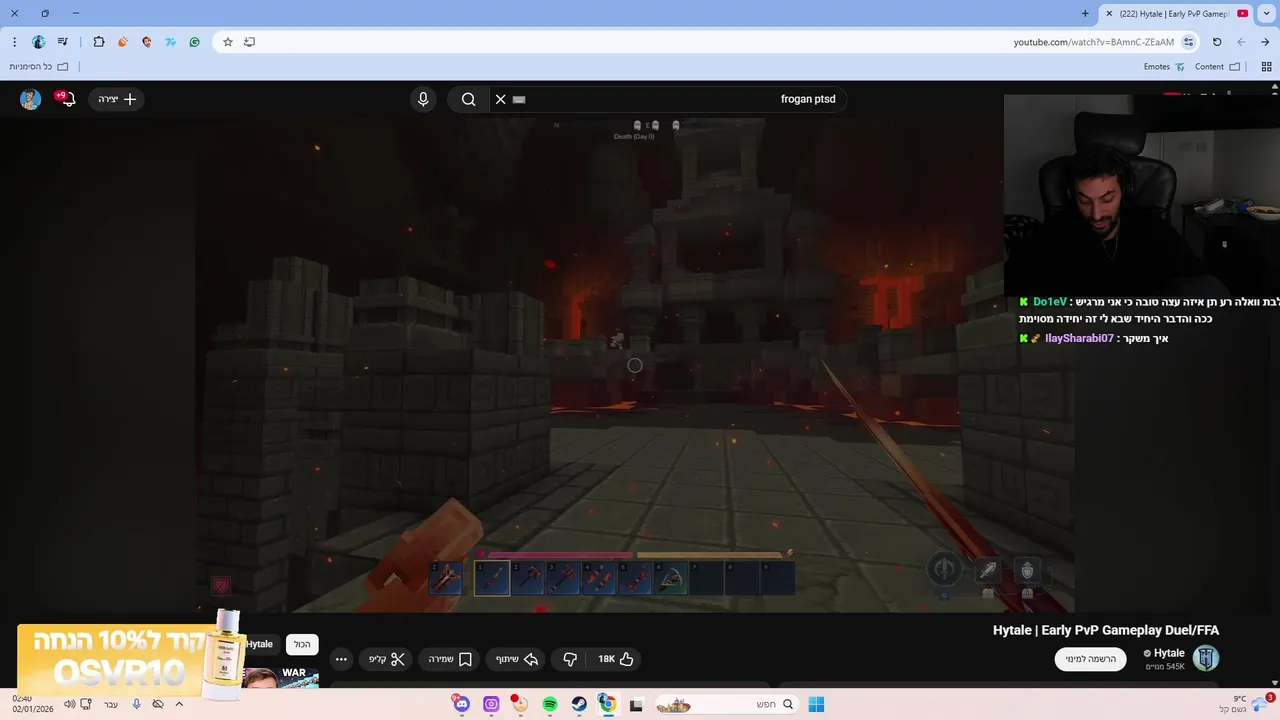Viewport: 1280px width, 720px height.
Task: Close the Hytale YouTube tab
Action: pyautogui.click(x=1109, y=14)
